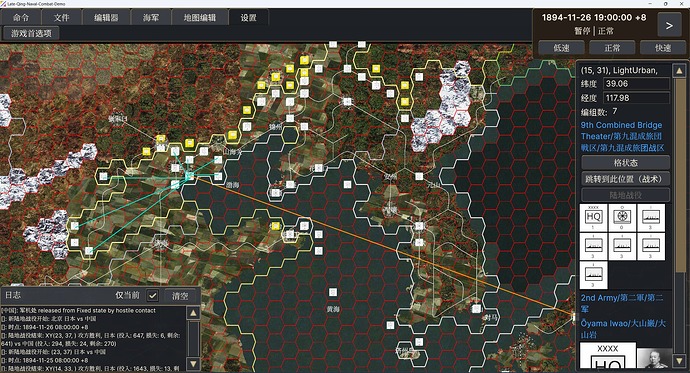Set game speed to 低速
The width and height of the screenshot is (690, 373).
coord(562,48)
